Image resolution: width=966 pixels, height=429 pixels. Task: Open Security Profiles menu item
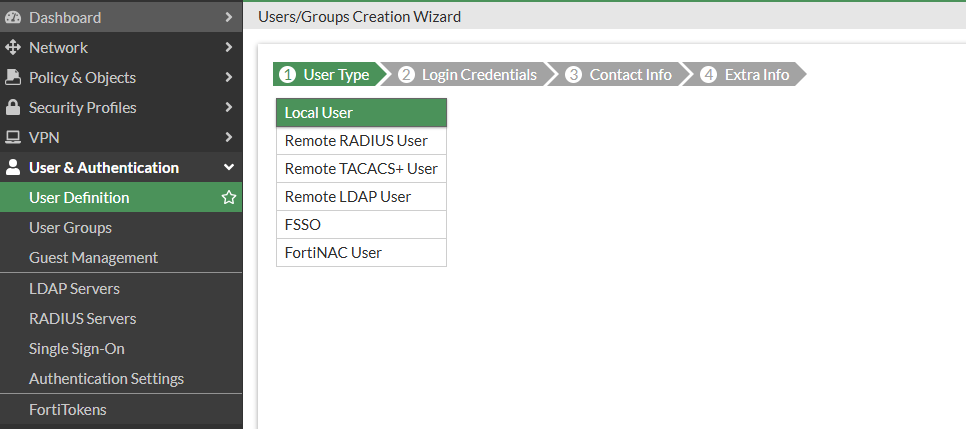pos(121,107)
